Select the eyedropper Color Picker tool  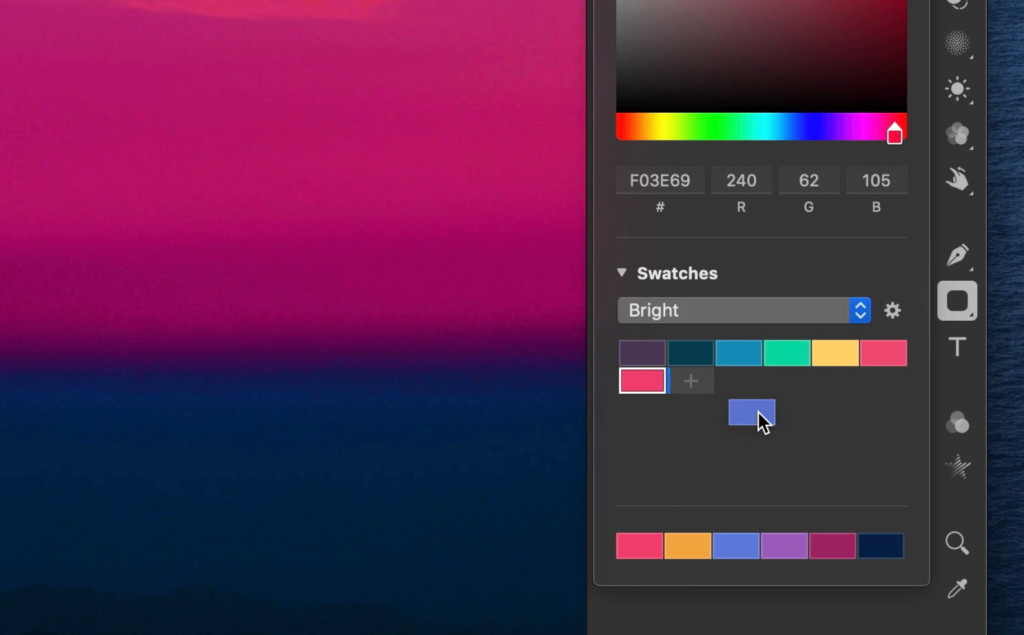pyautogui.click(x=956, y=590)
